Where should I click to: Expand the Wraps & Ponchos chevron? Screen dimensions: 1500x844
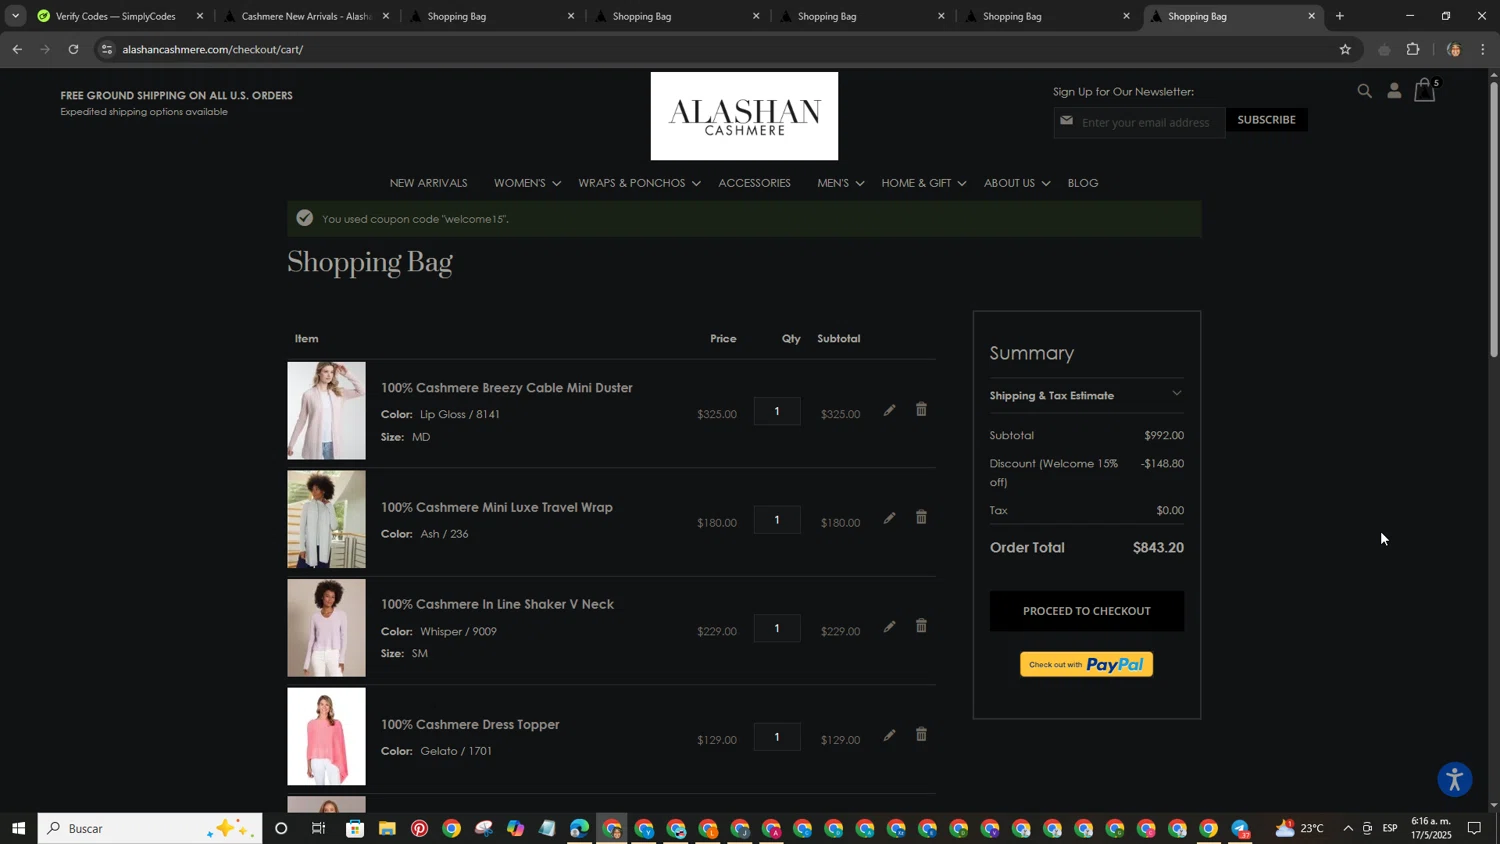(x=696, y=184)
